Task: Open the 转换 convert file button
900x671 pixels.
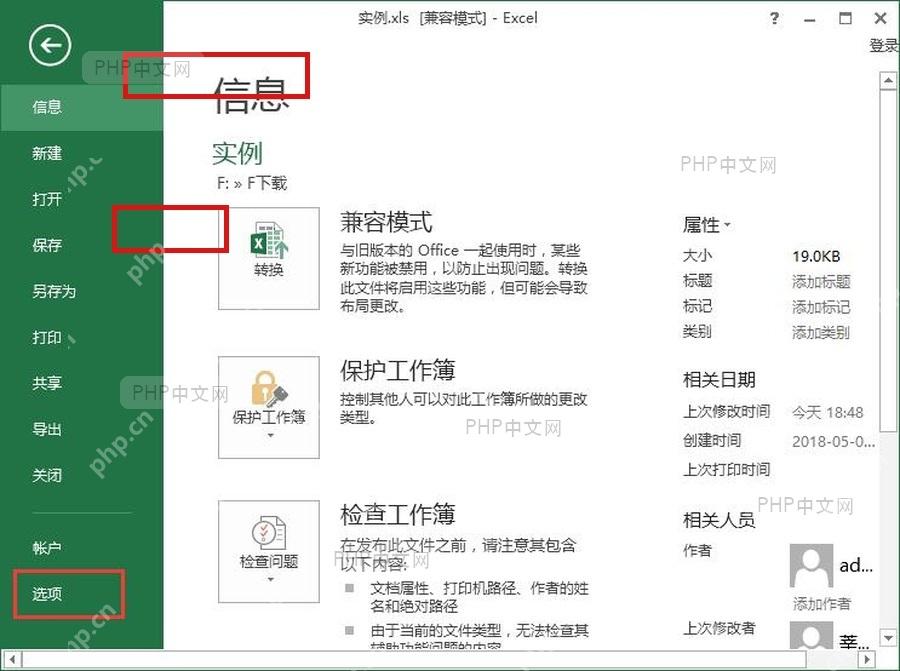Action: (x=269, y=258)
